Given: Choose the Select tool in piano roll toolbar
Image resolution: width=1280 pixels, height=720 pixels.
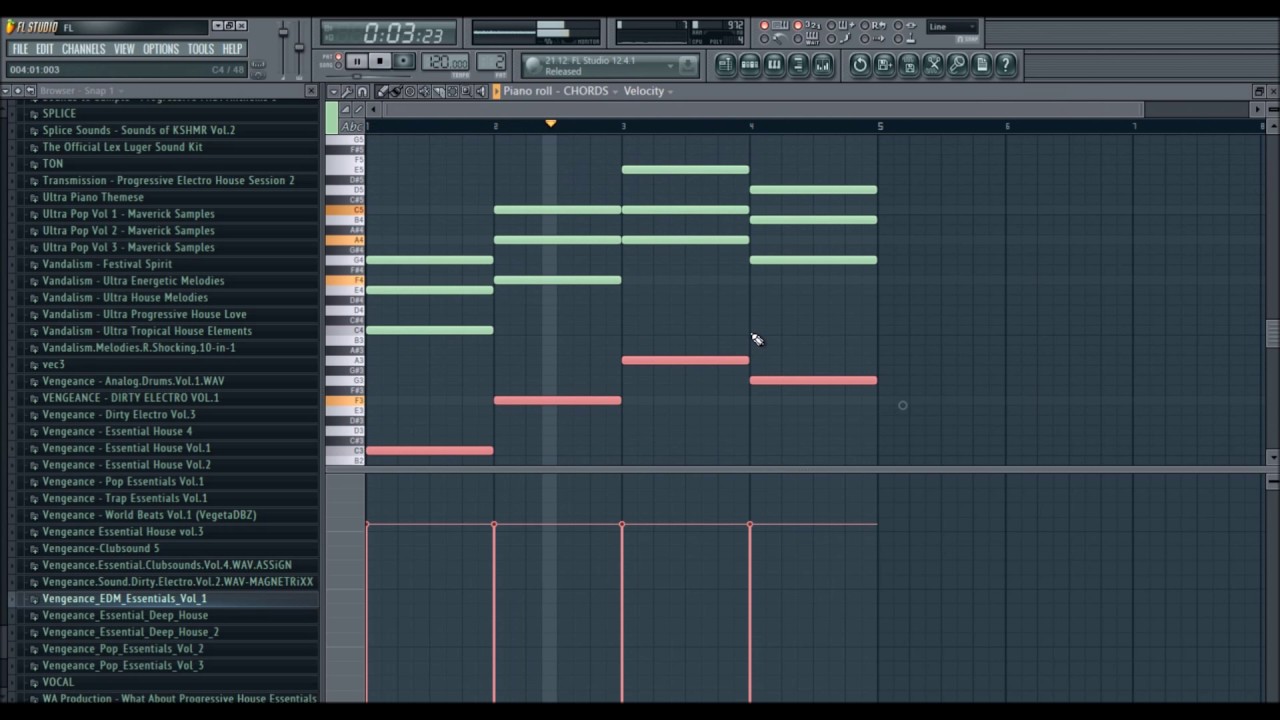Looking at the screenshot, I should click(453, 91).
